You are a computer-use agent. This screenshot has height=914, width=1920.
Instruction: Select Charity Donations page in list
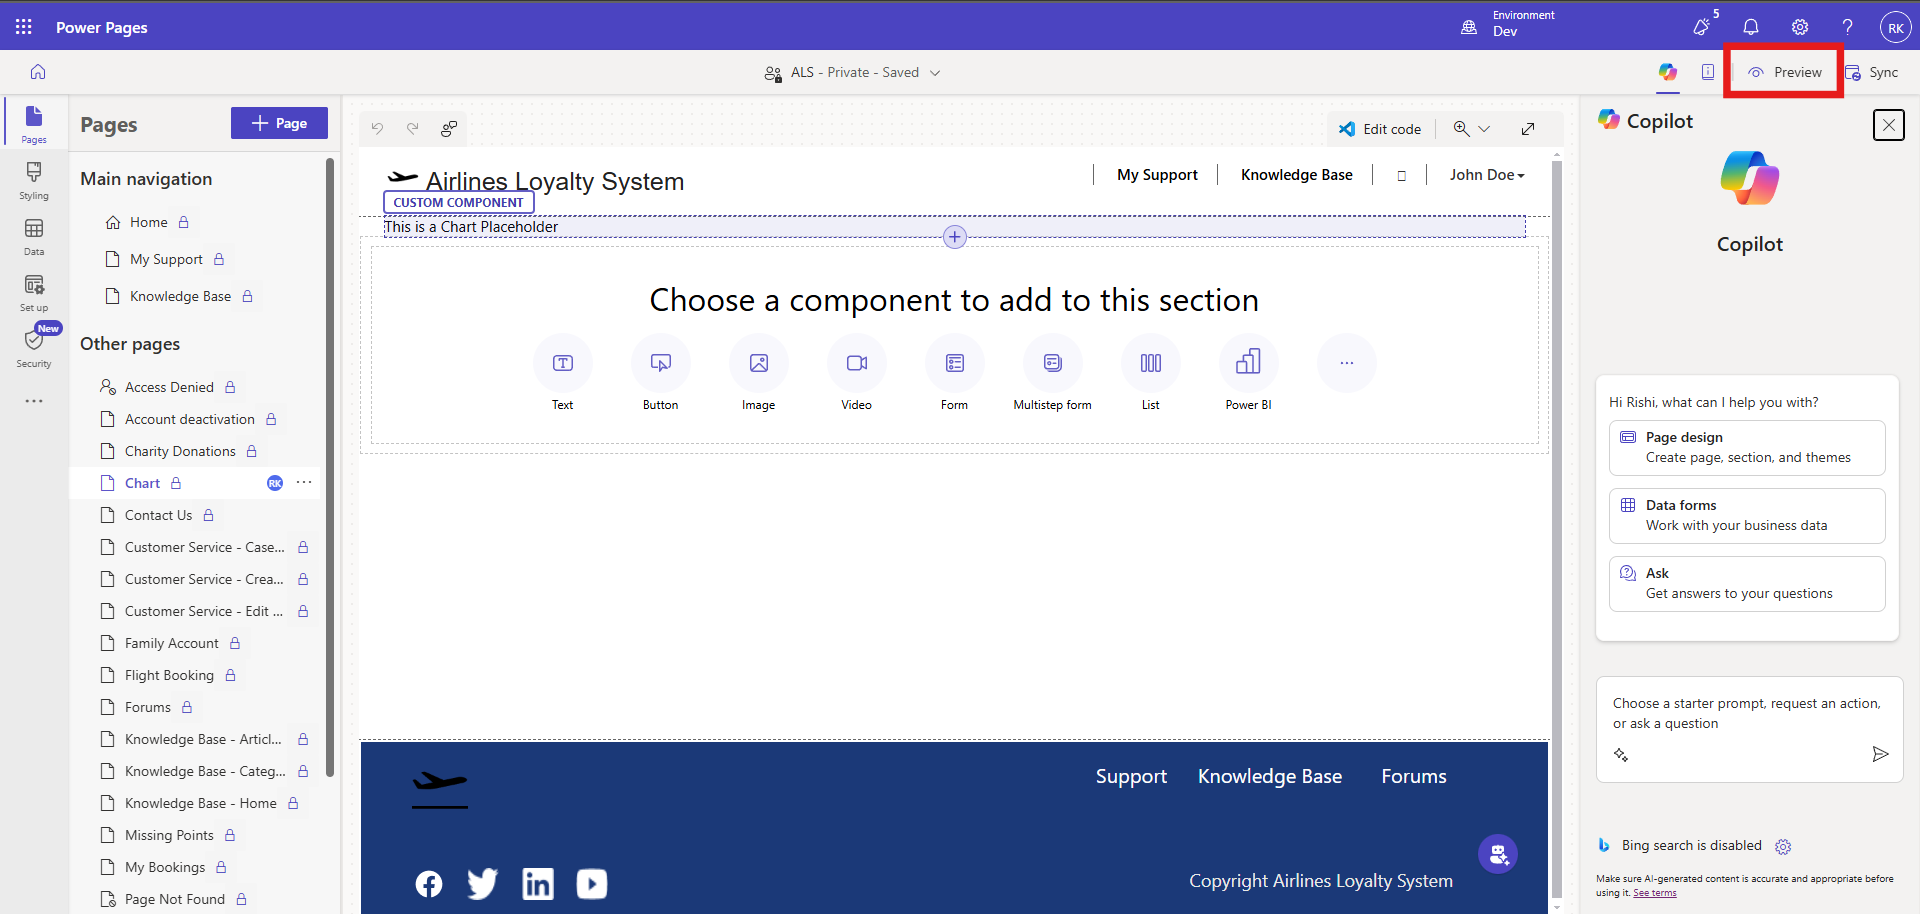[x=180, y=451]
